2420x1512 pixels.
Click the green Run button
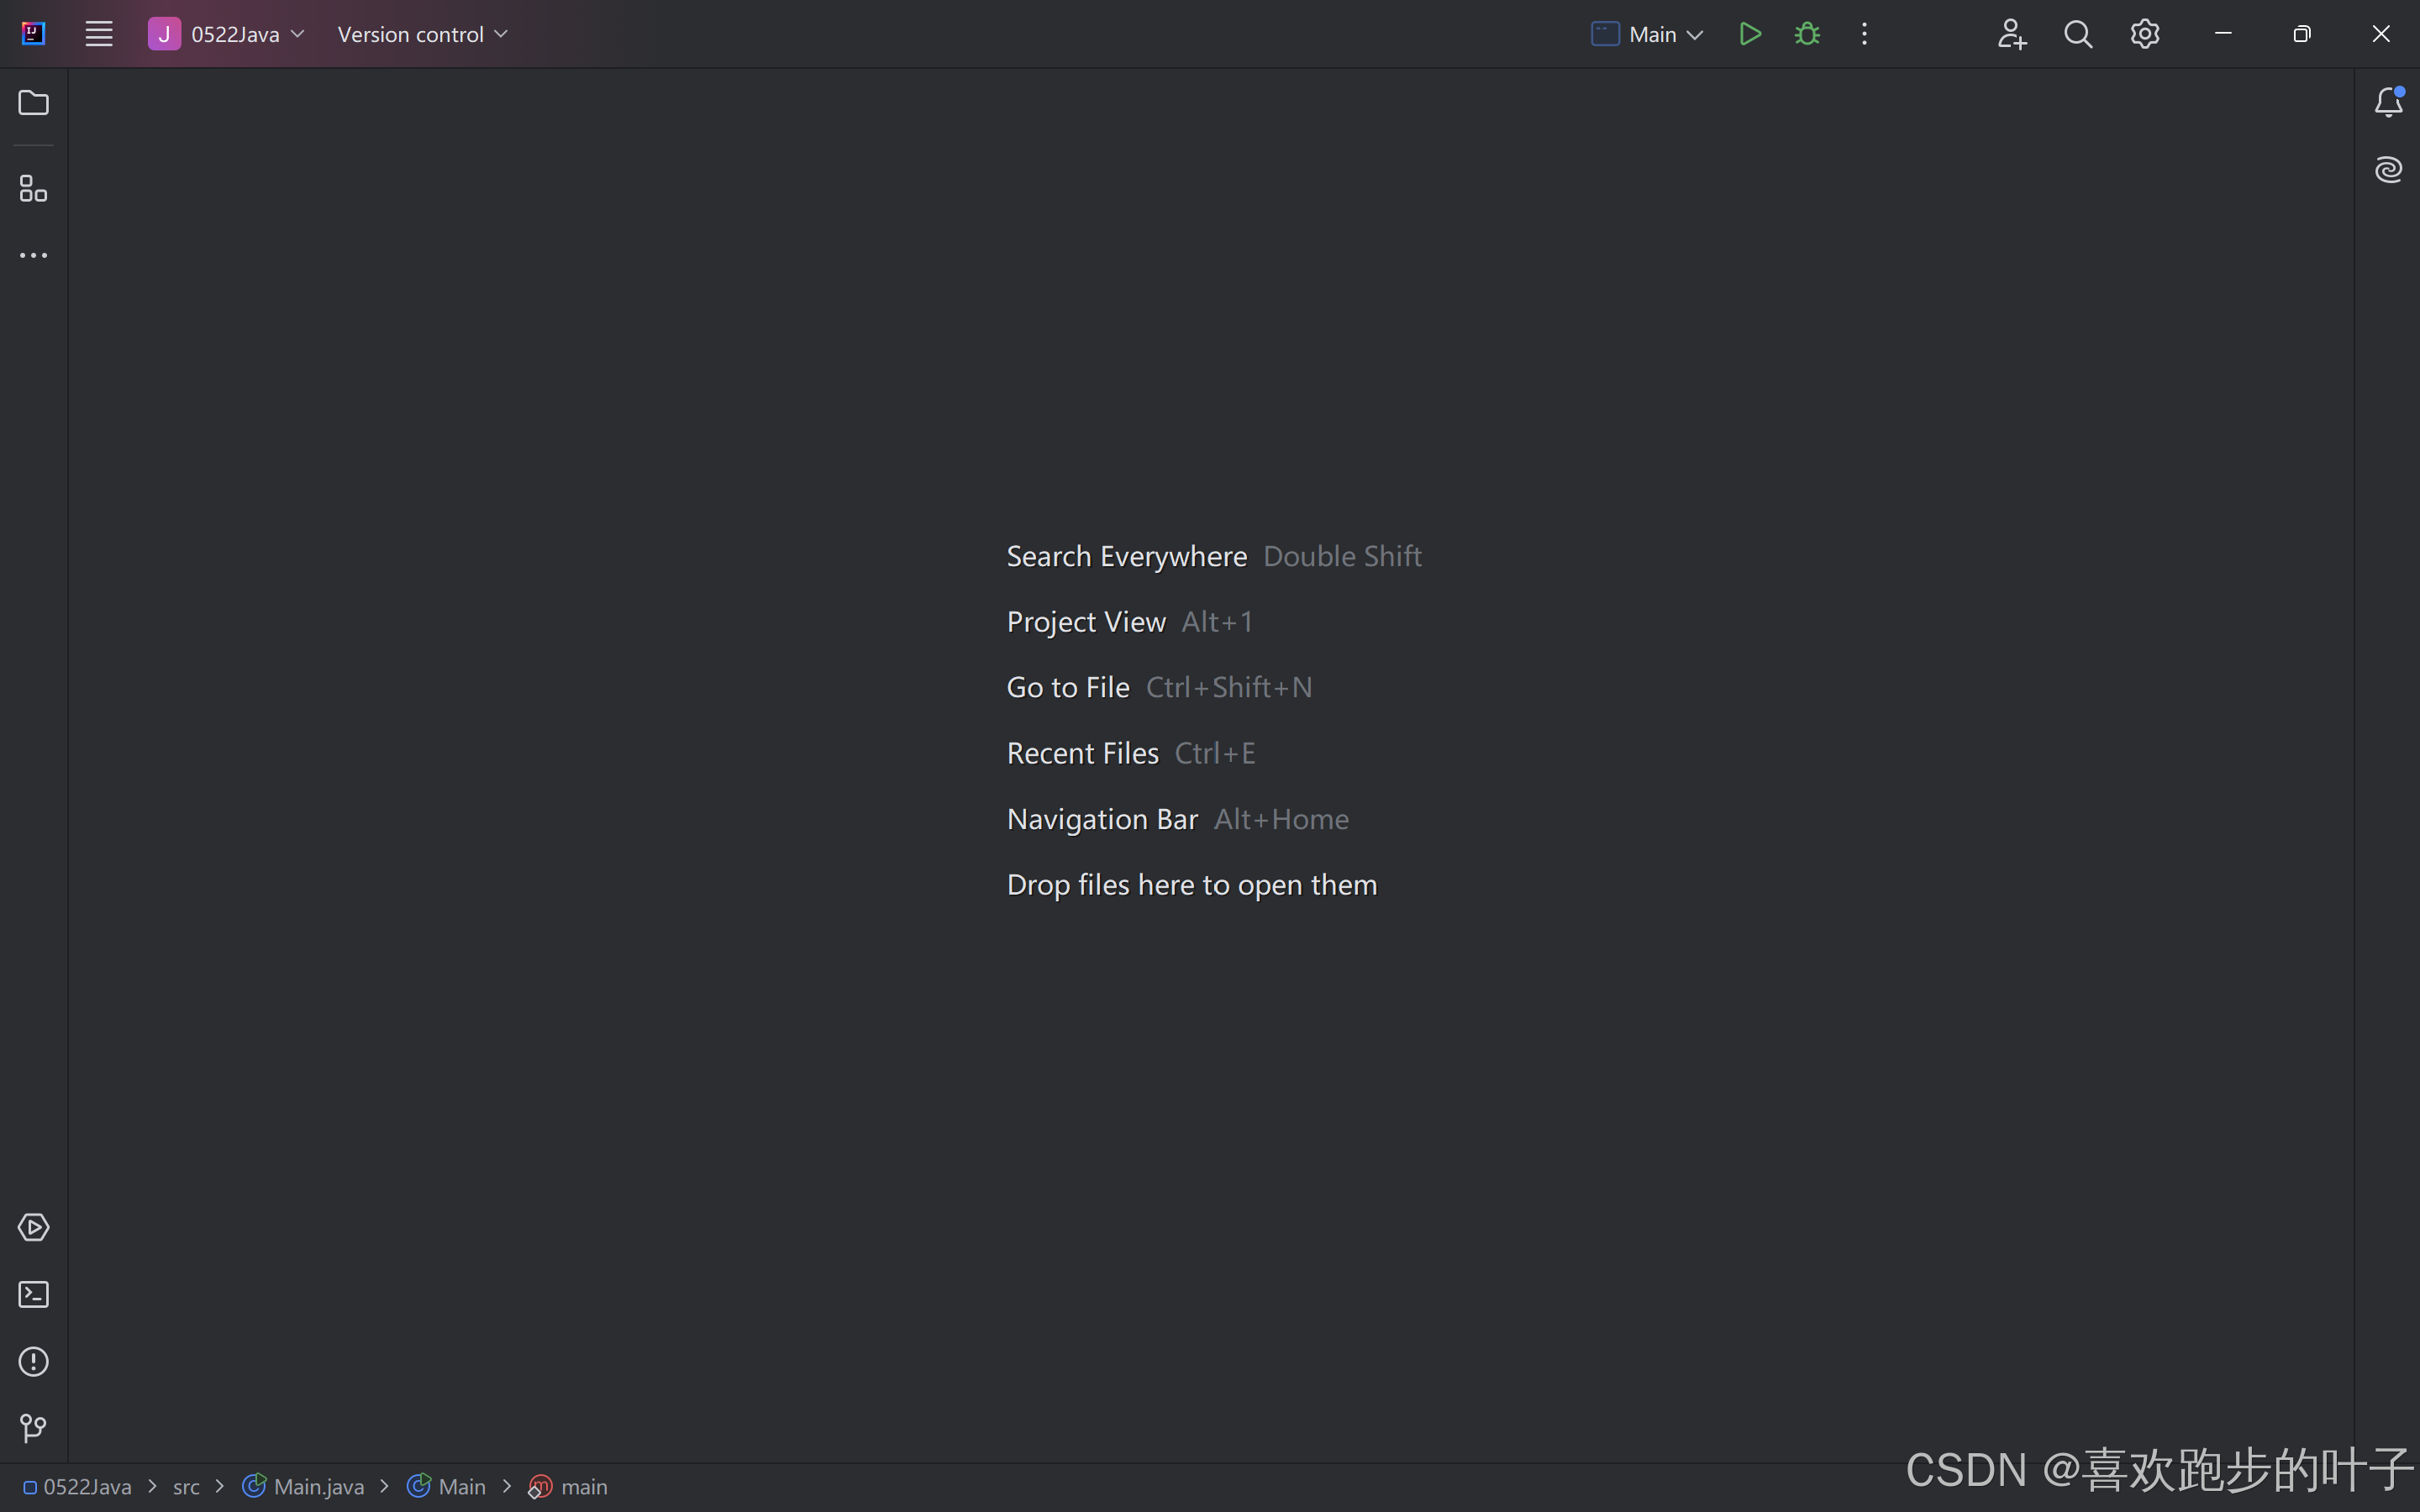[x=1750, y=34]
